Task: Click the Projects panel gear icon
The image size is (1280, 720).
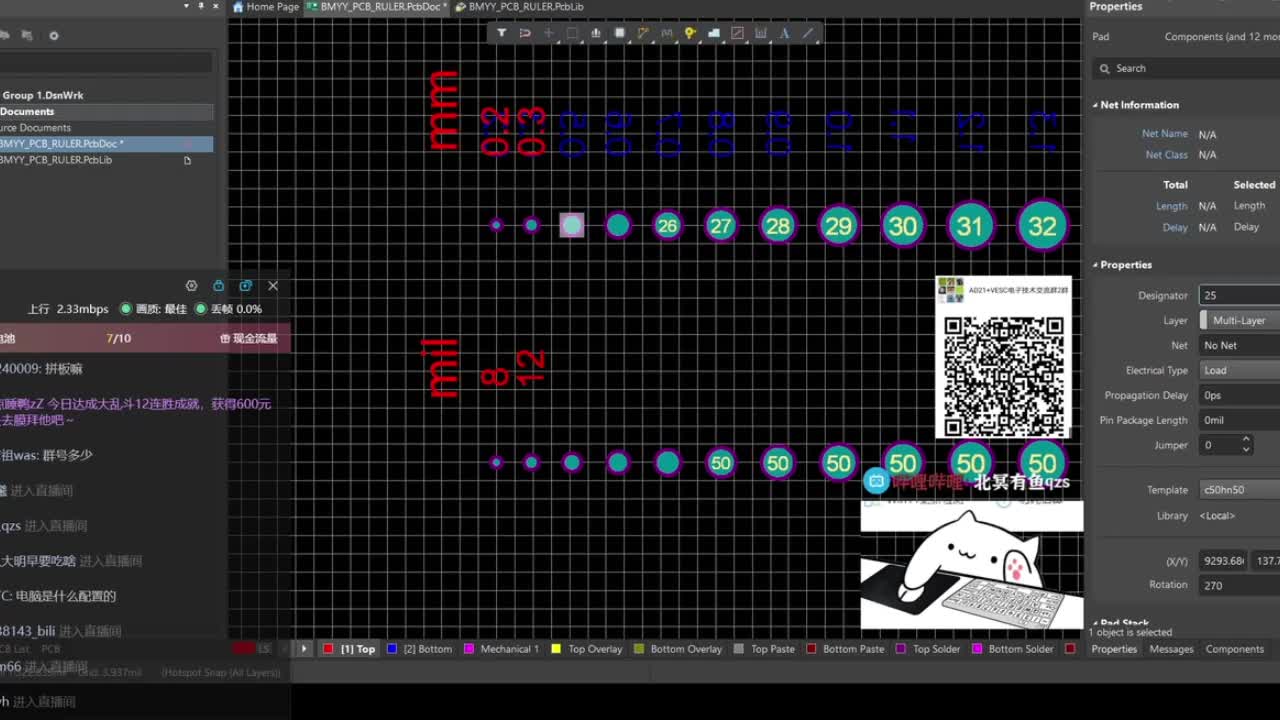Action: coord(54,35)
